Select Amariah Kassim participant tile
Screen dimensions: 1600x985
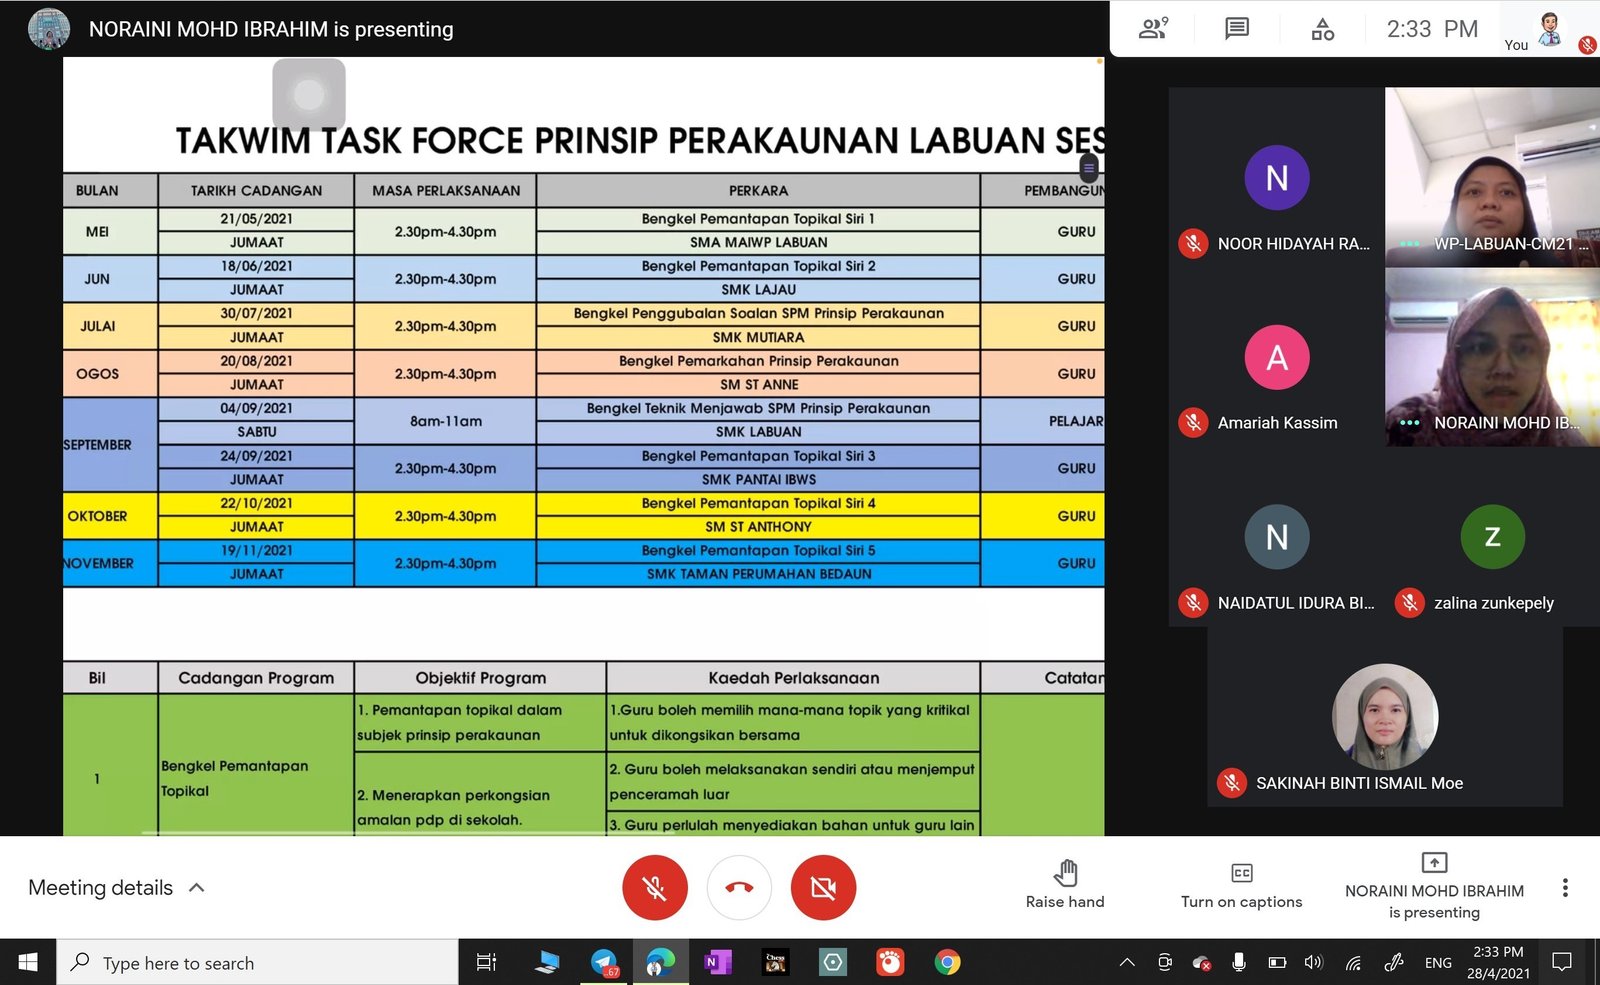[1277, 357]
